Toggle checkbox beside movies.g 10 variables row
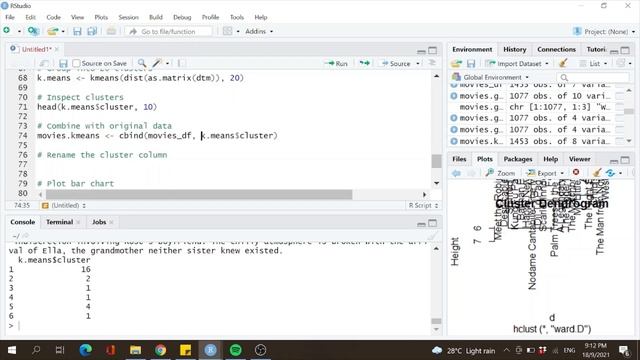The width and height of the screenshot is (640, 360). (620, 96)
